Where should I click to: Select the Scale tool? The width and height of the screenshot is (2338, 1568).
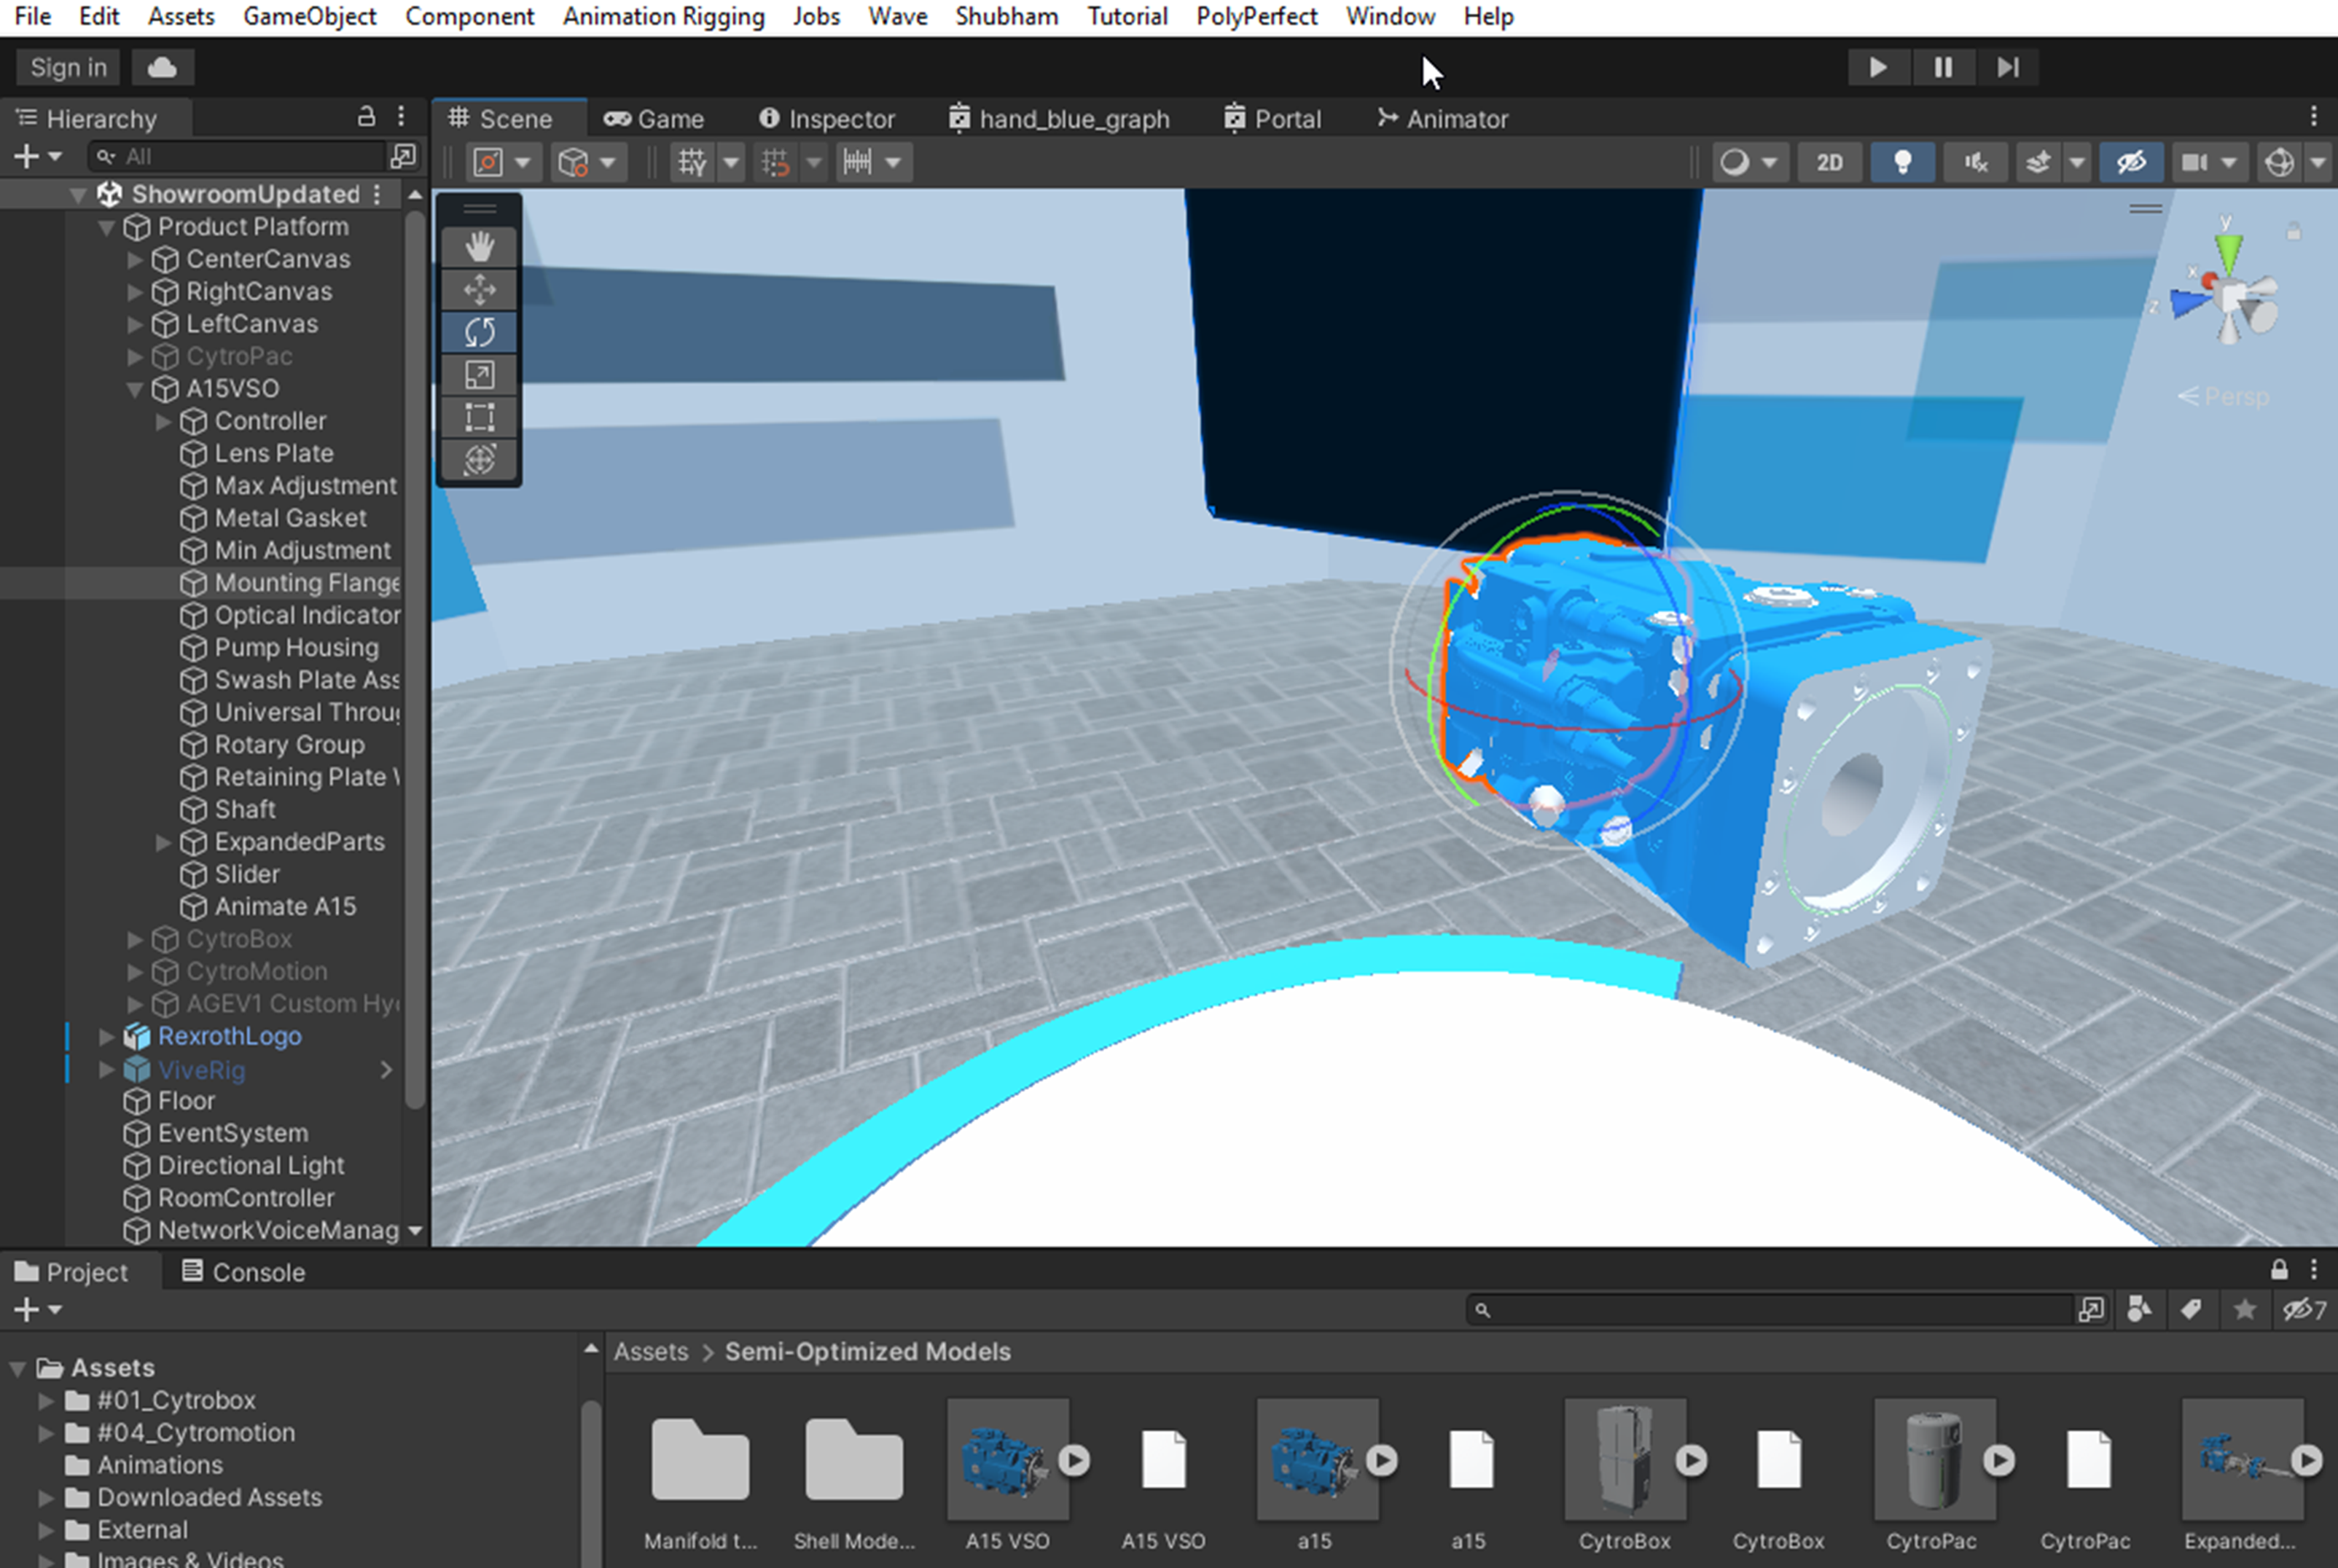(x=480, y=375)
